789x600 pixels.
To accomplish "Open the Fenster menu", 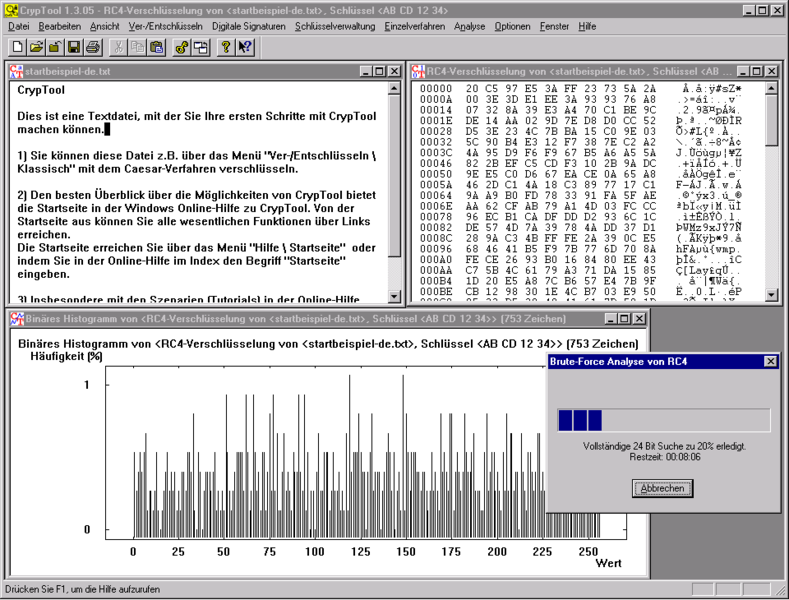I will pos(555,26).
